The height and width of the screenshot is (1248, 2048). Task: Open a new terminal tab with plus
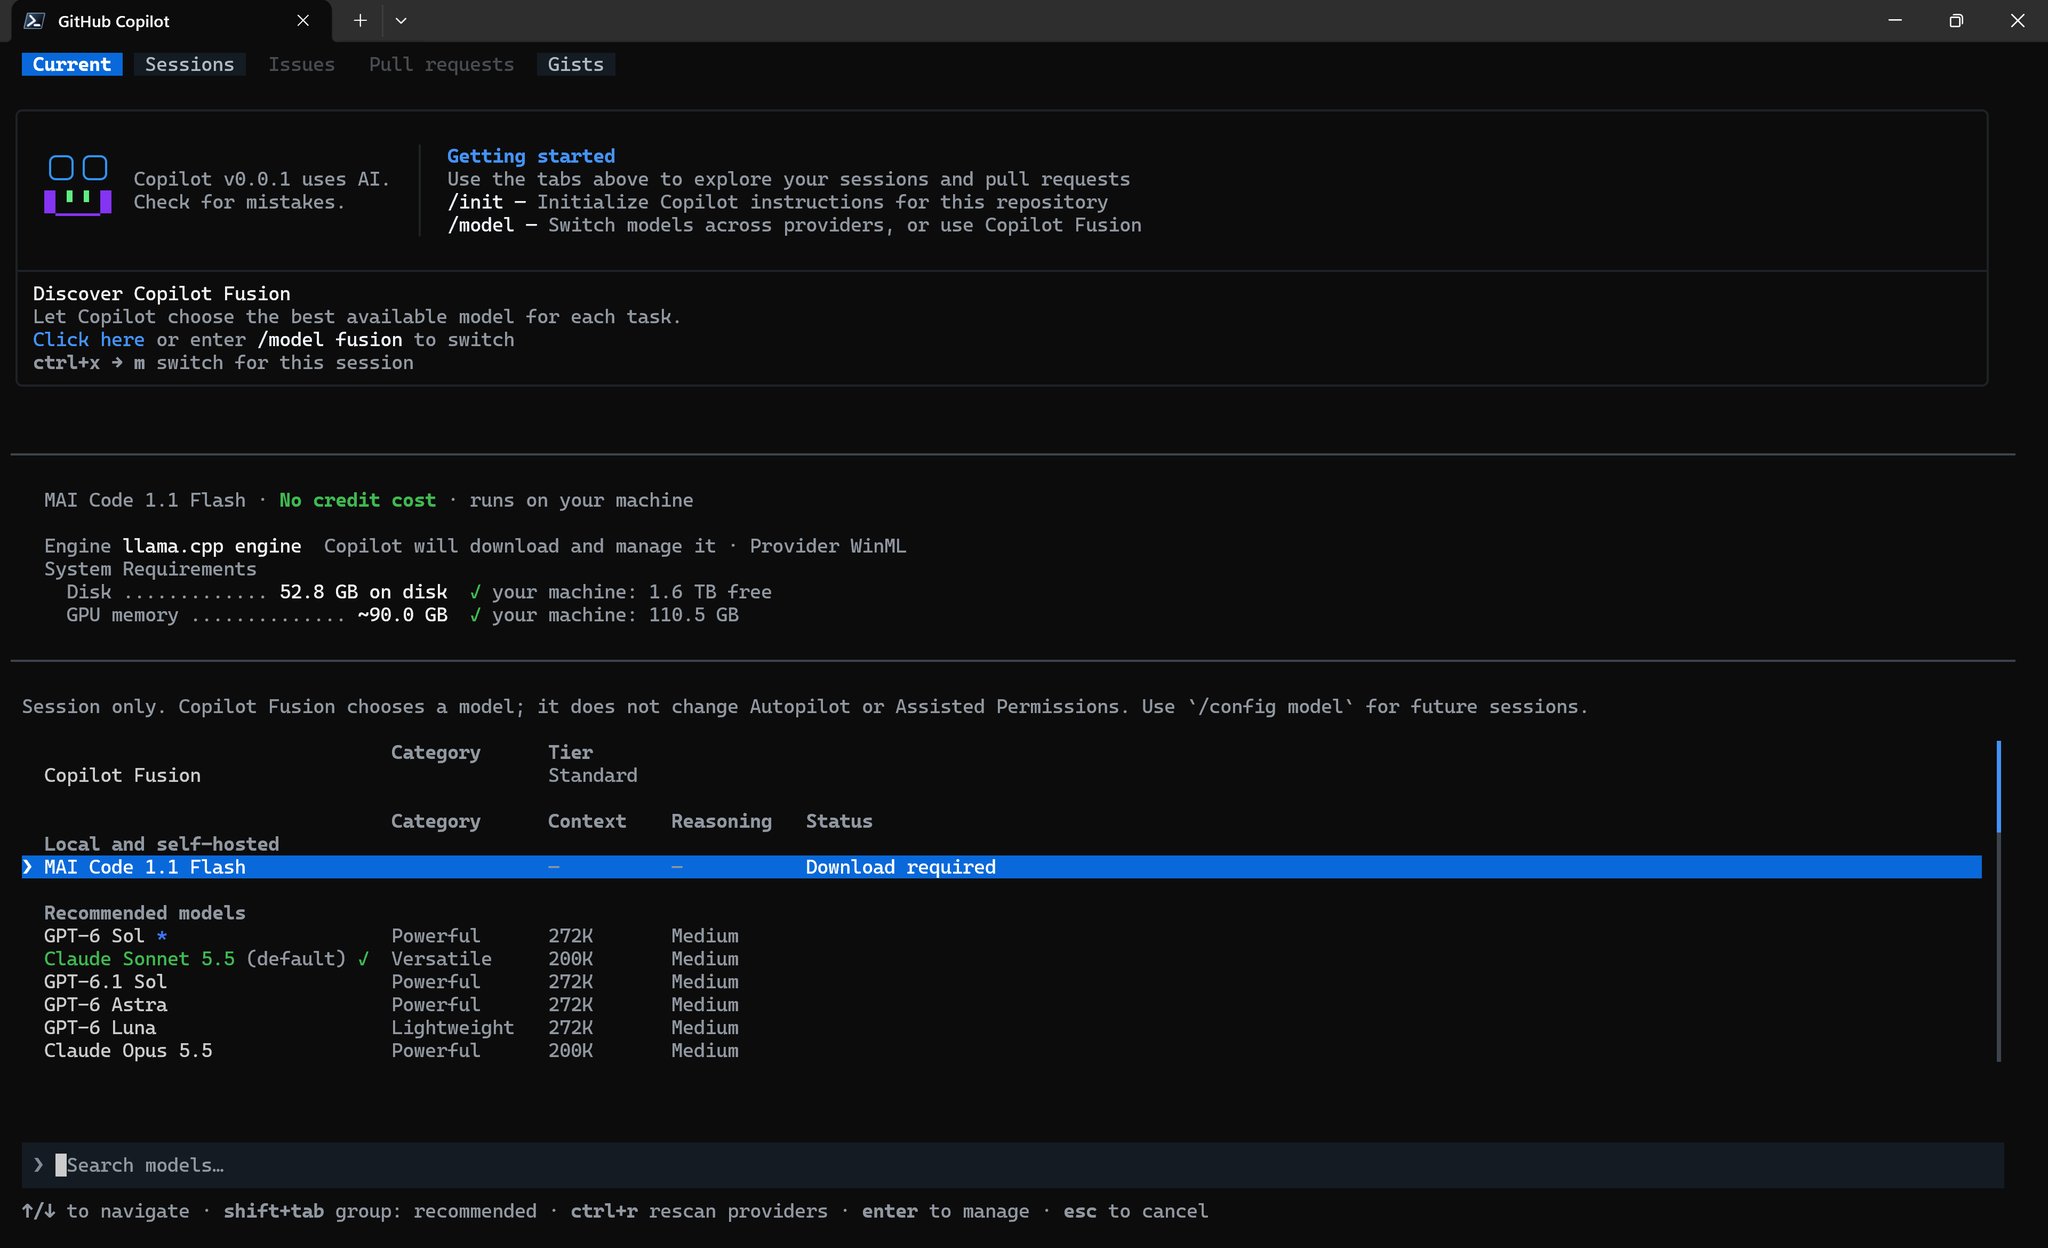pyautogui.click(x=360, y=21)
